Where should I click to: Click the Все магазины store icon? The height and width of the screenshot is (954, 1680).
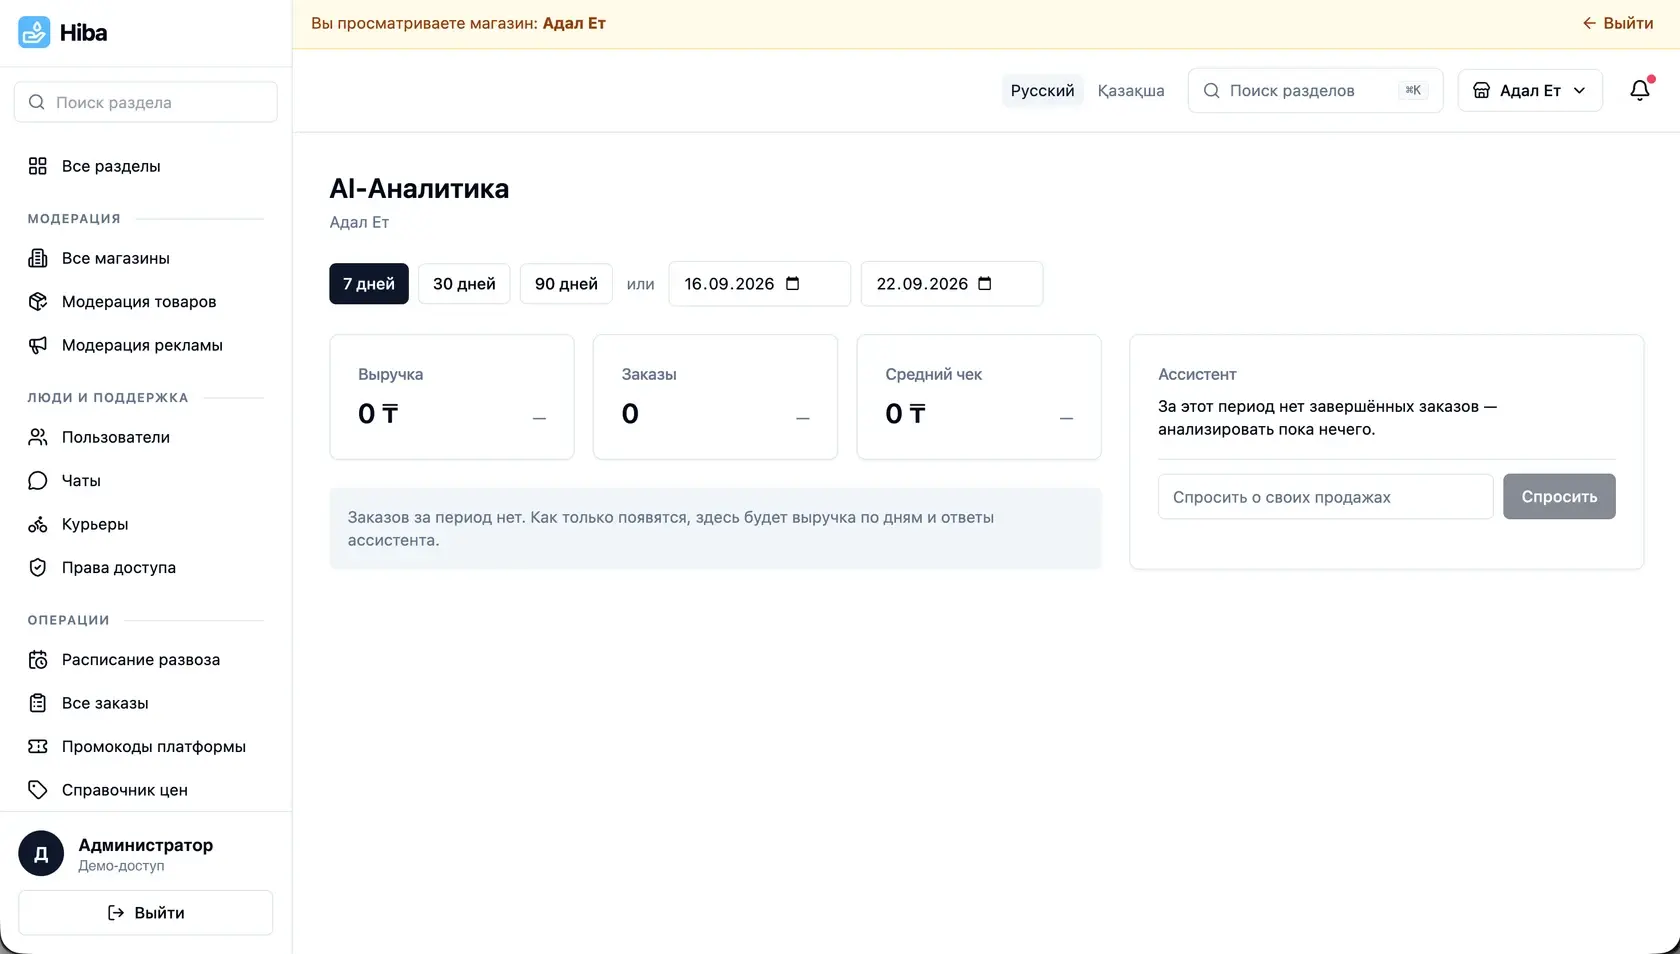coord(38,258)
